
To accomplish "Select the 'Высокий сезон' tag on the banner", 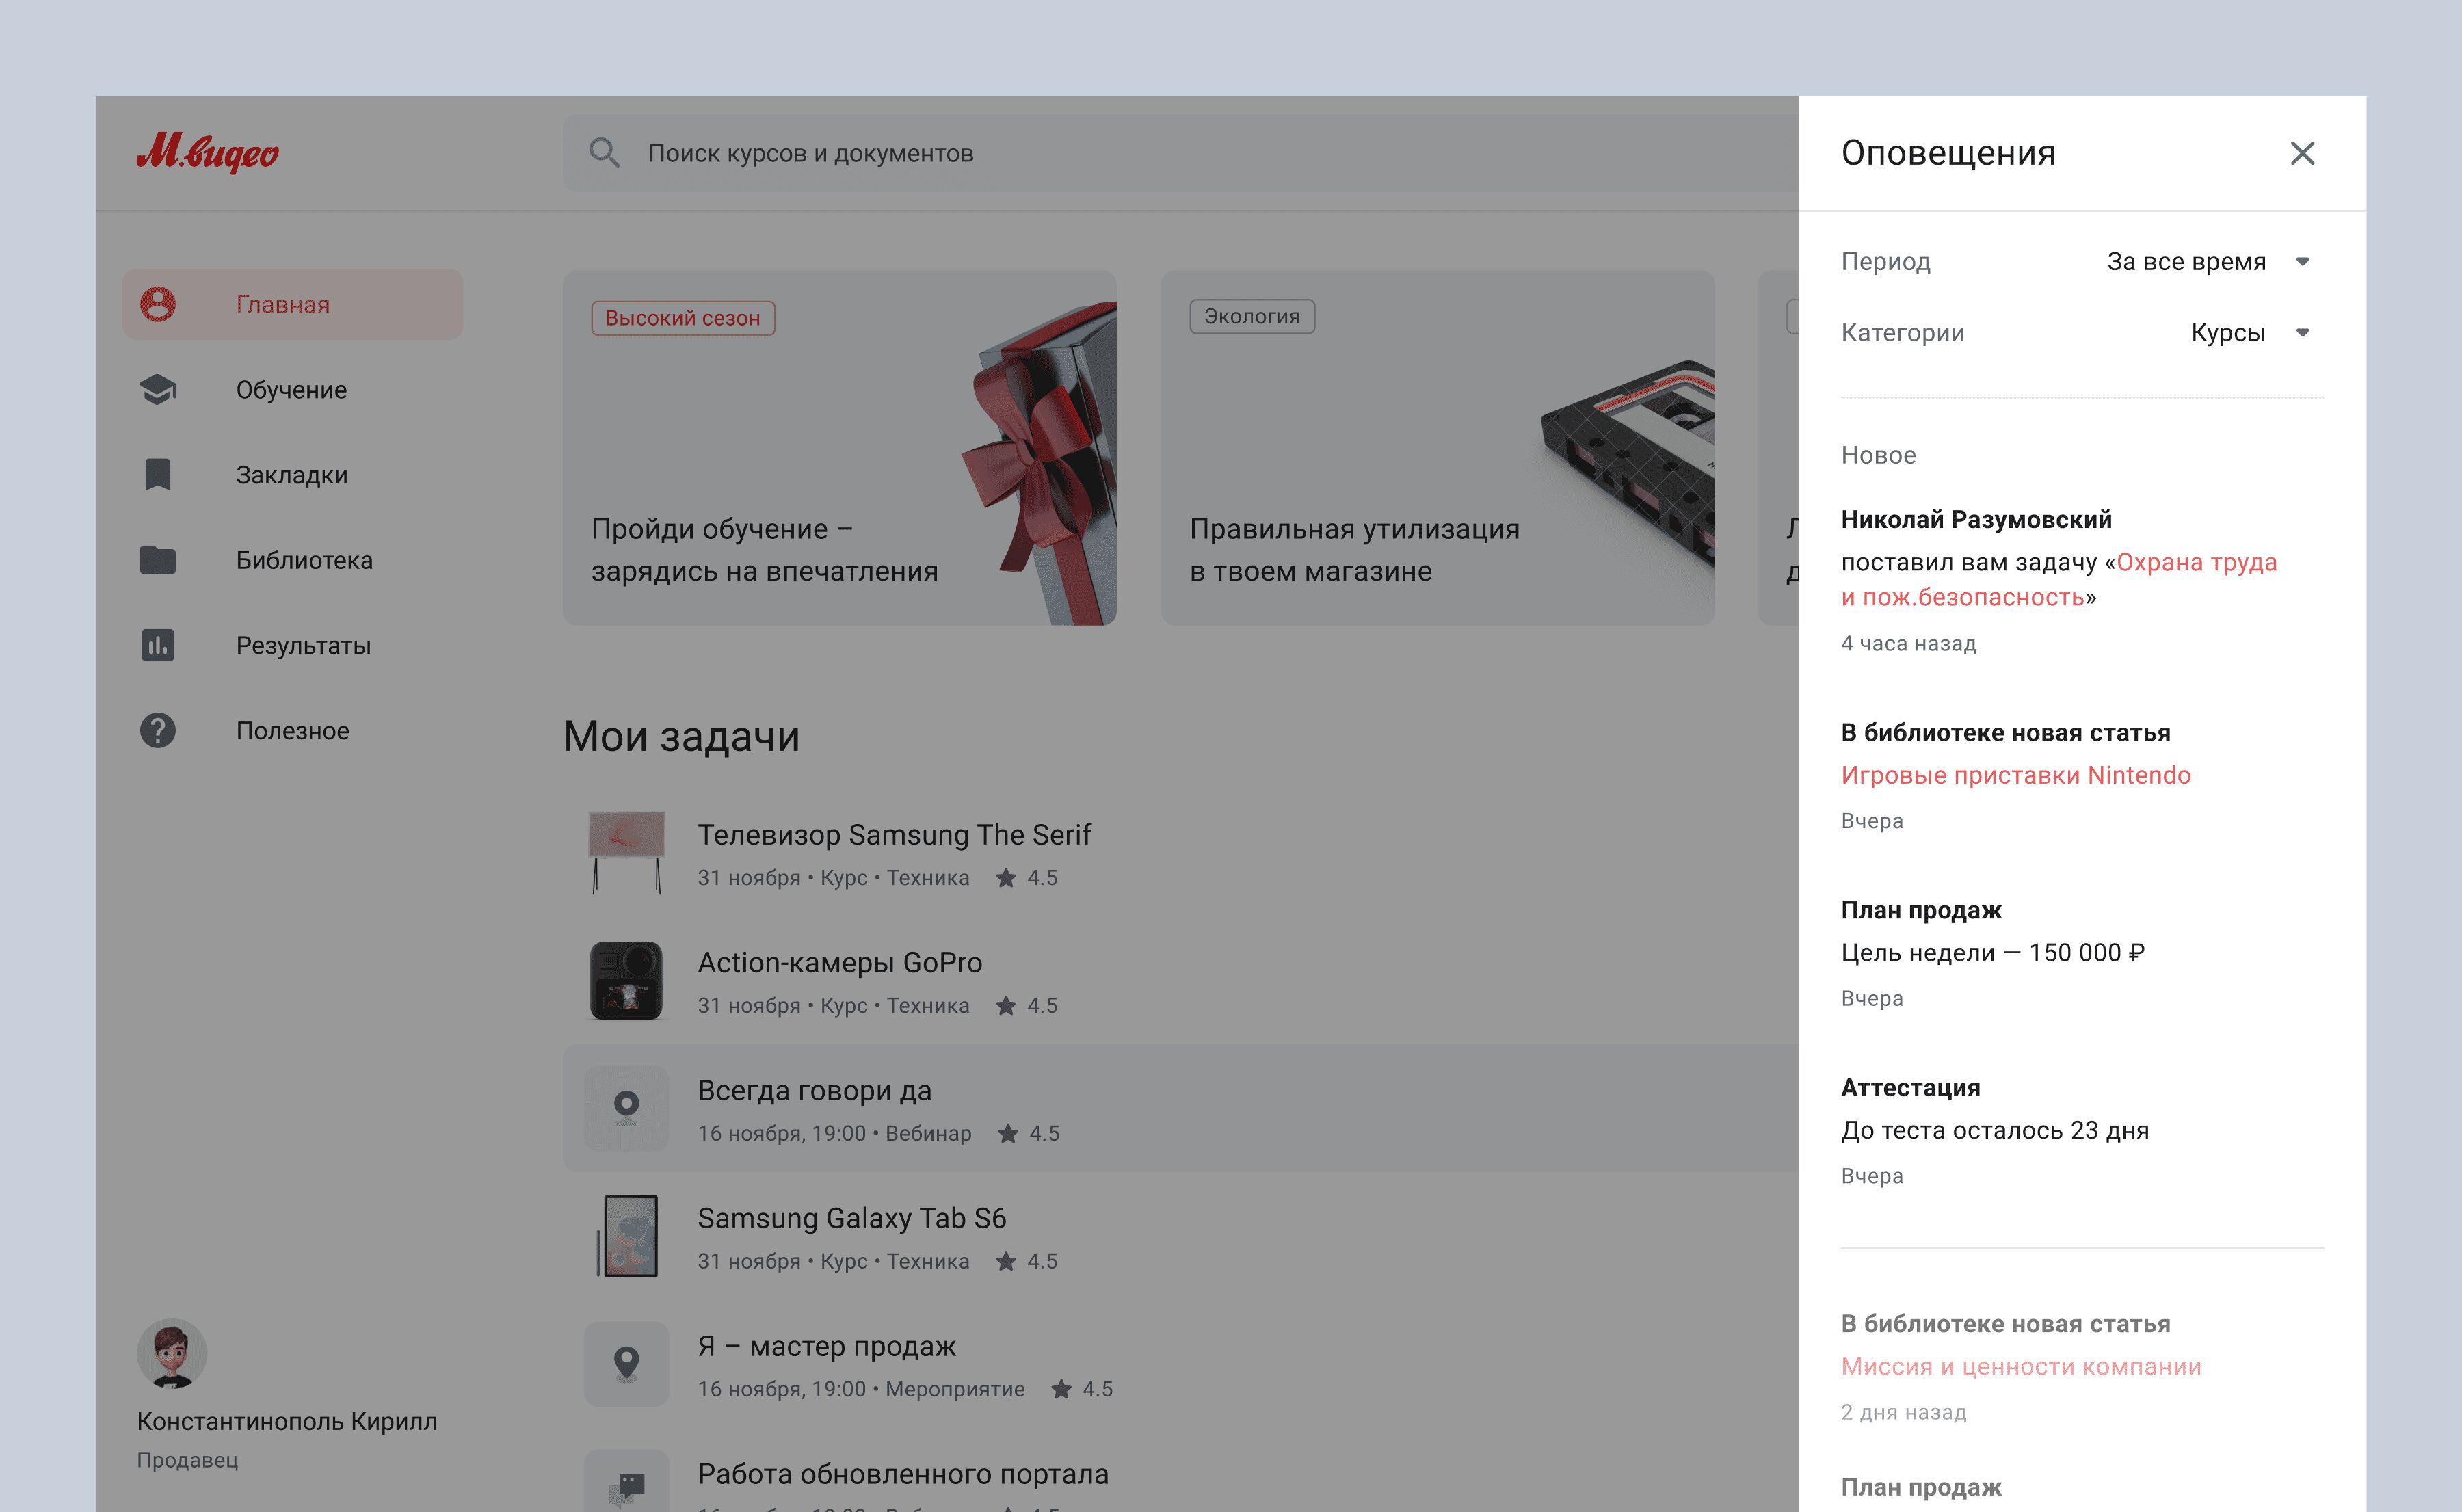I will [x=684, y=318].
